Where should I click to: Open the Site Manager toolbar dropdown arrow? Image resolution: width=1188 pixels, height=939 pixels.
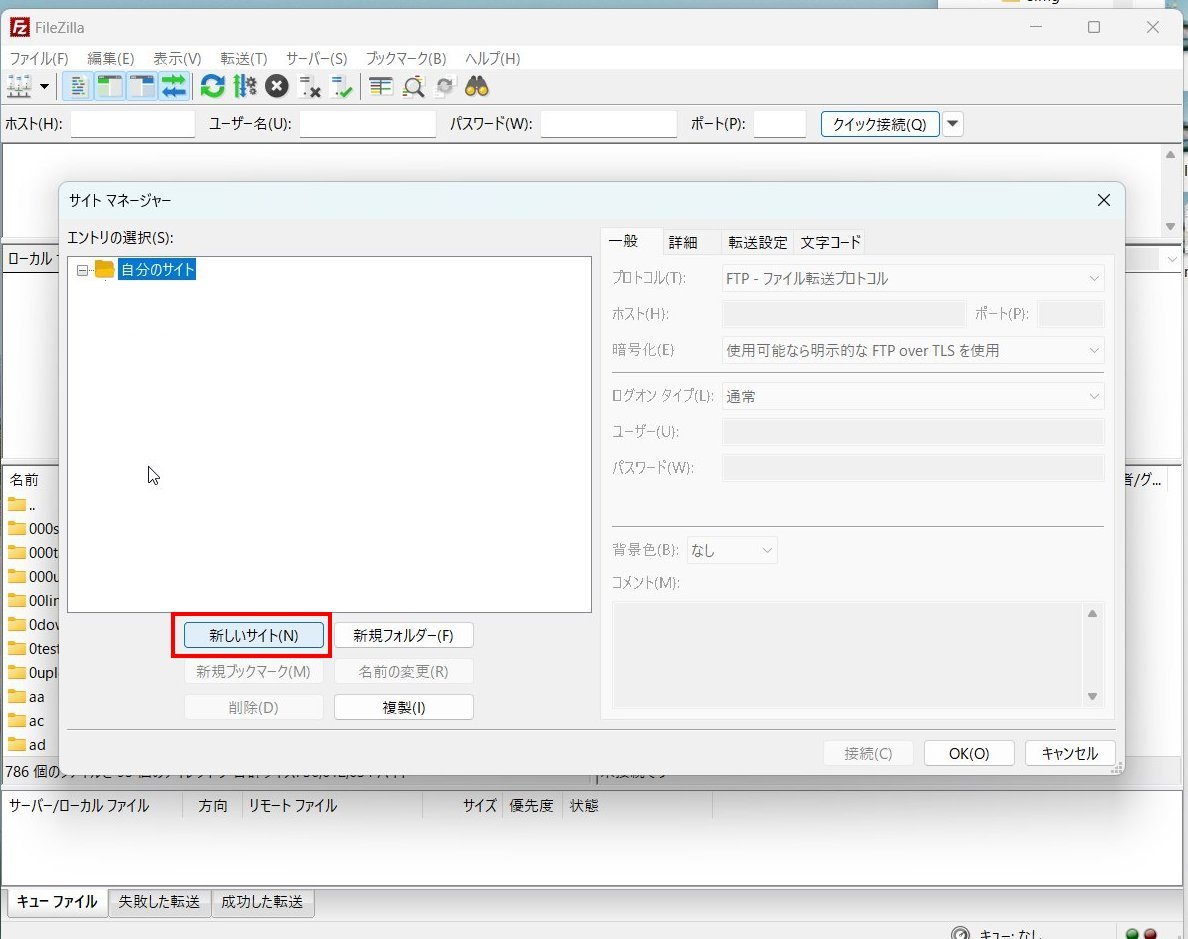point(45,87)
